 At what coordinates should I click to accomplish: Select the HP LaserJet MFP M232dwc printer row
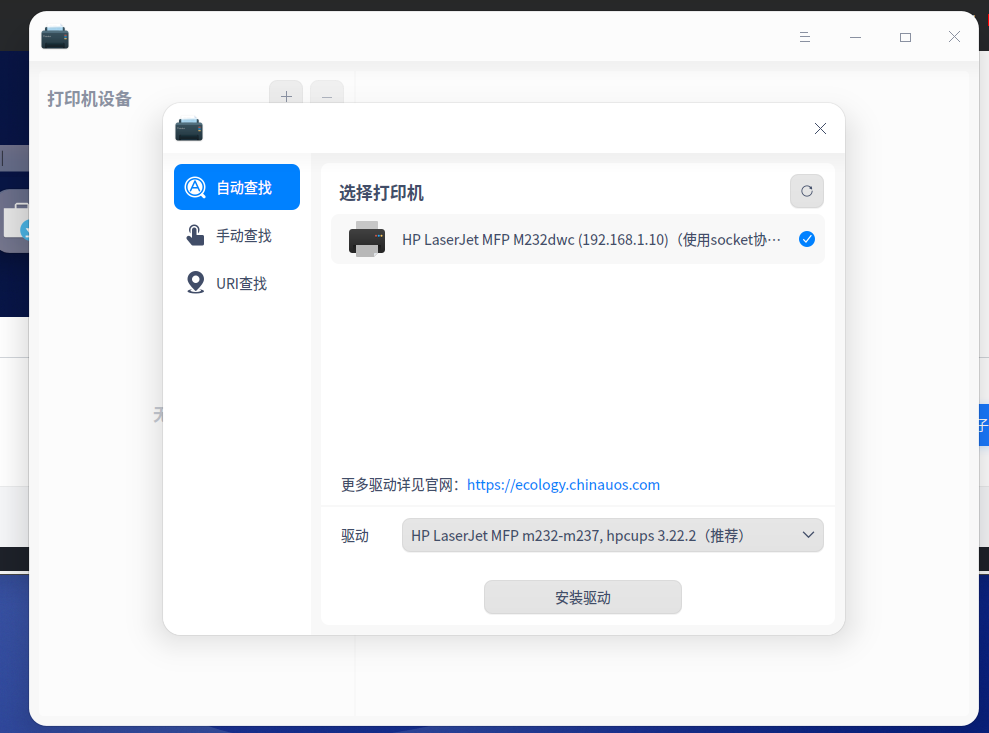[578, 239]
